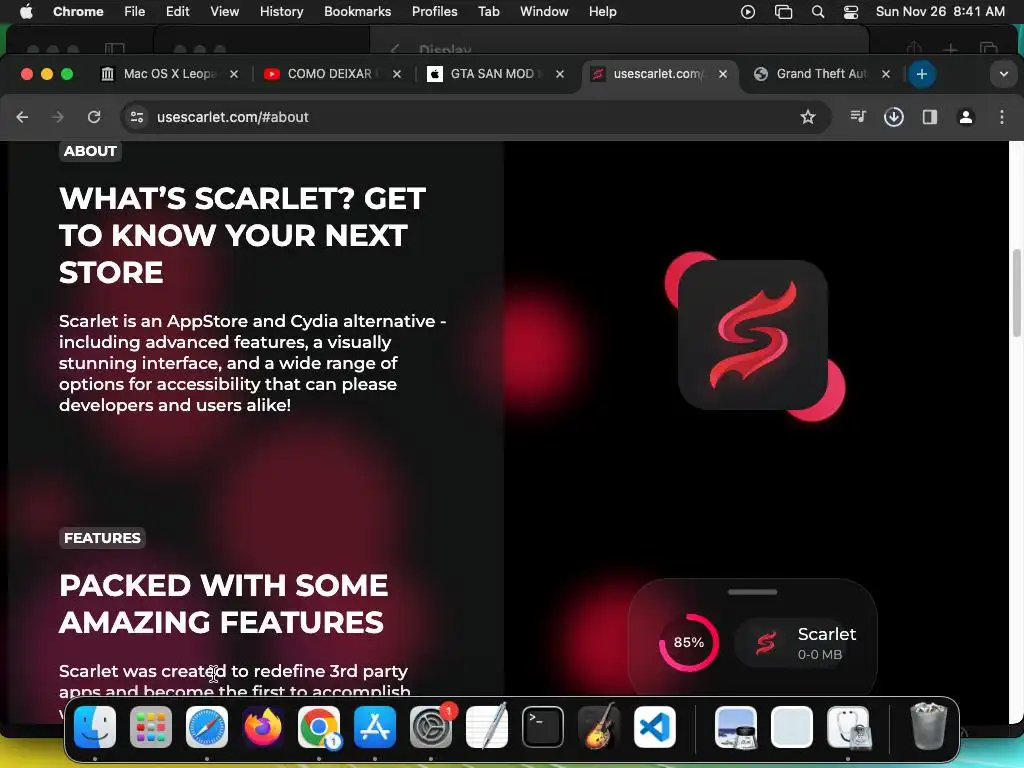The image size is (1024, 768).
Task: Open the View menu
Action: coord(224,11)
